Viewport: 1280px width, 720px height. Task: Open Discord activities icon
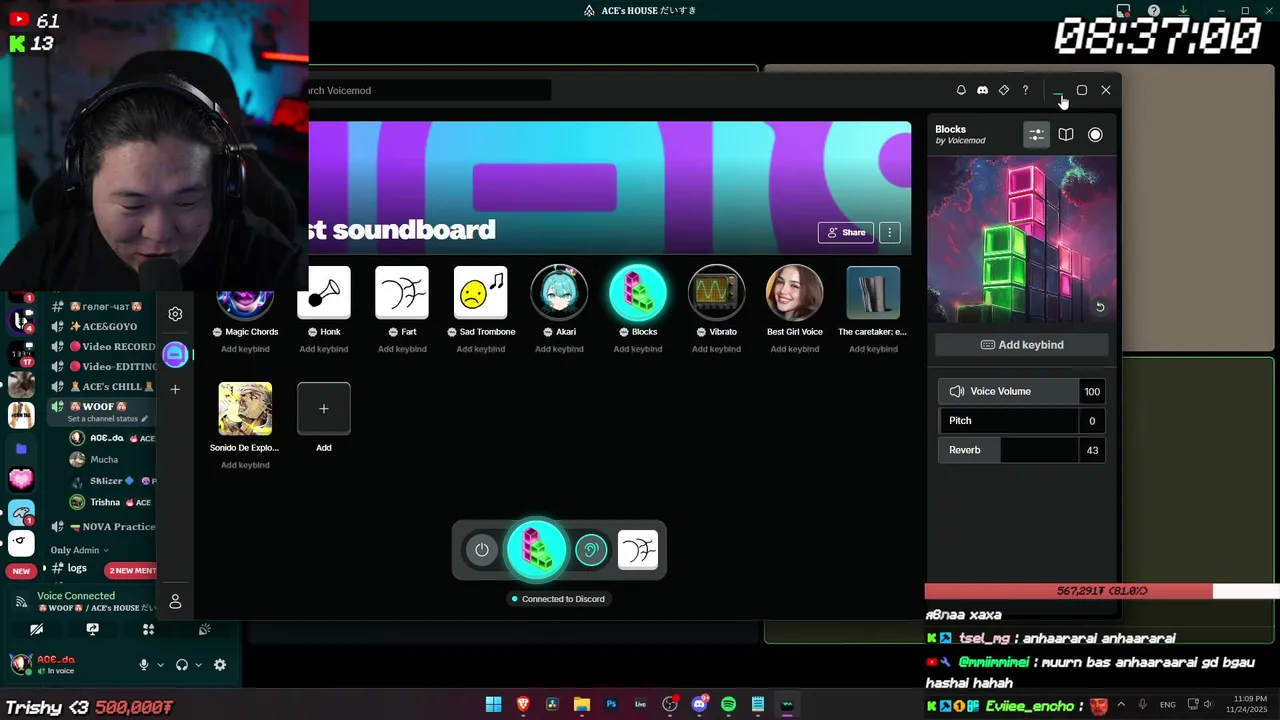(148, 629)
